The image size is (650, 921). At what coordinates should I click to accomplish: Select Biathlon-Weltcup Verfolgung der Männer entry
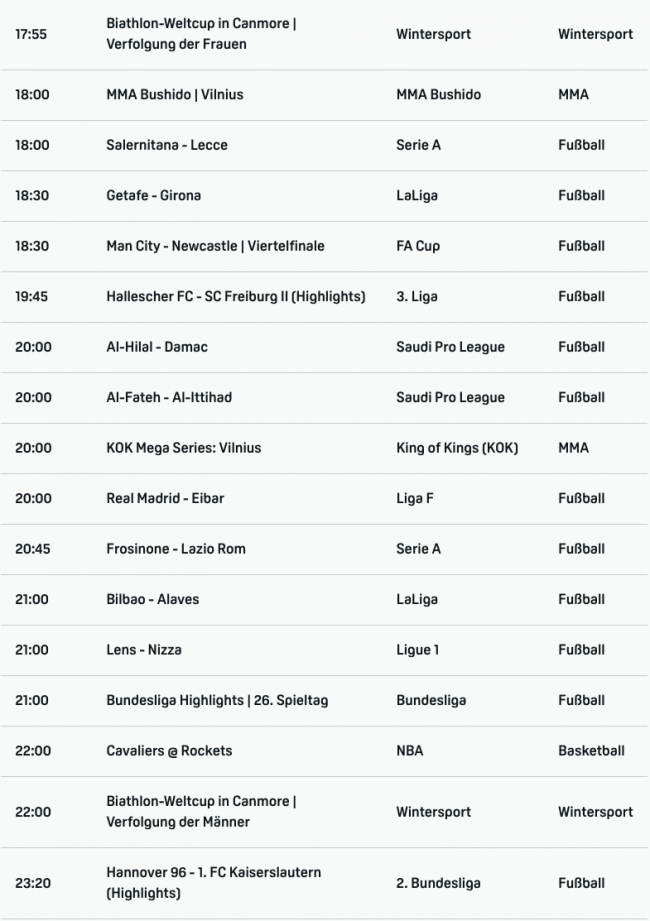point(201,812)
